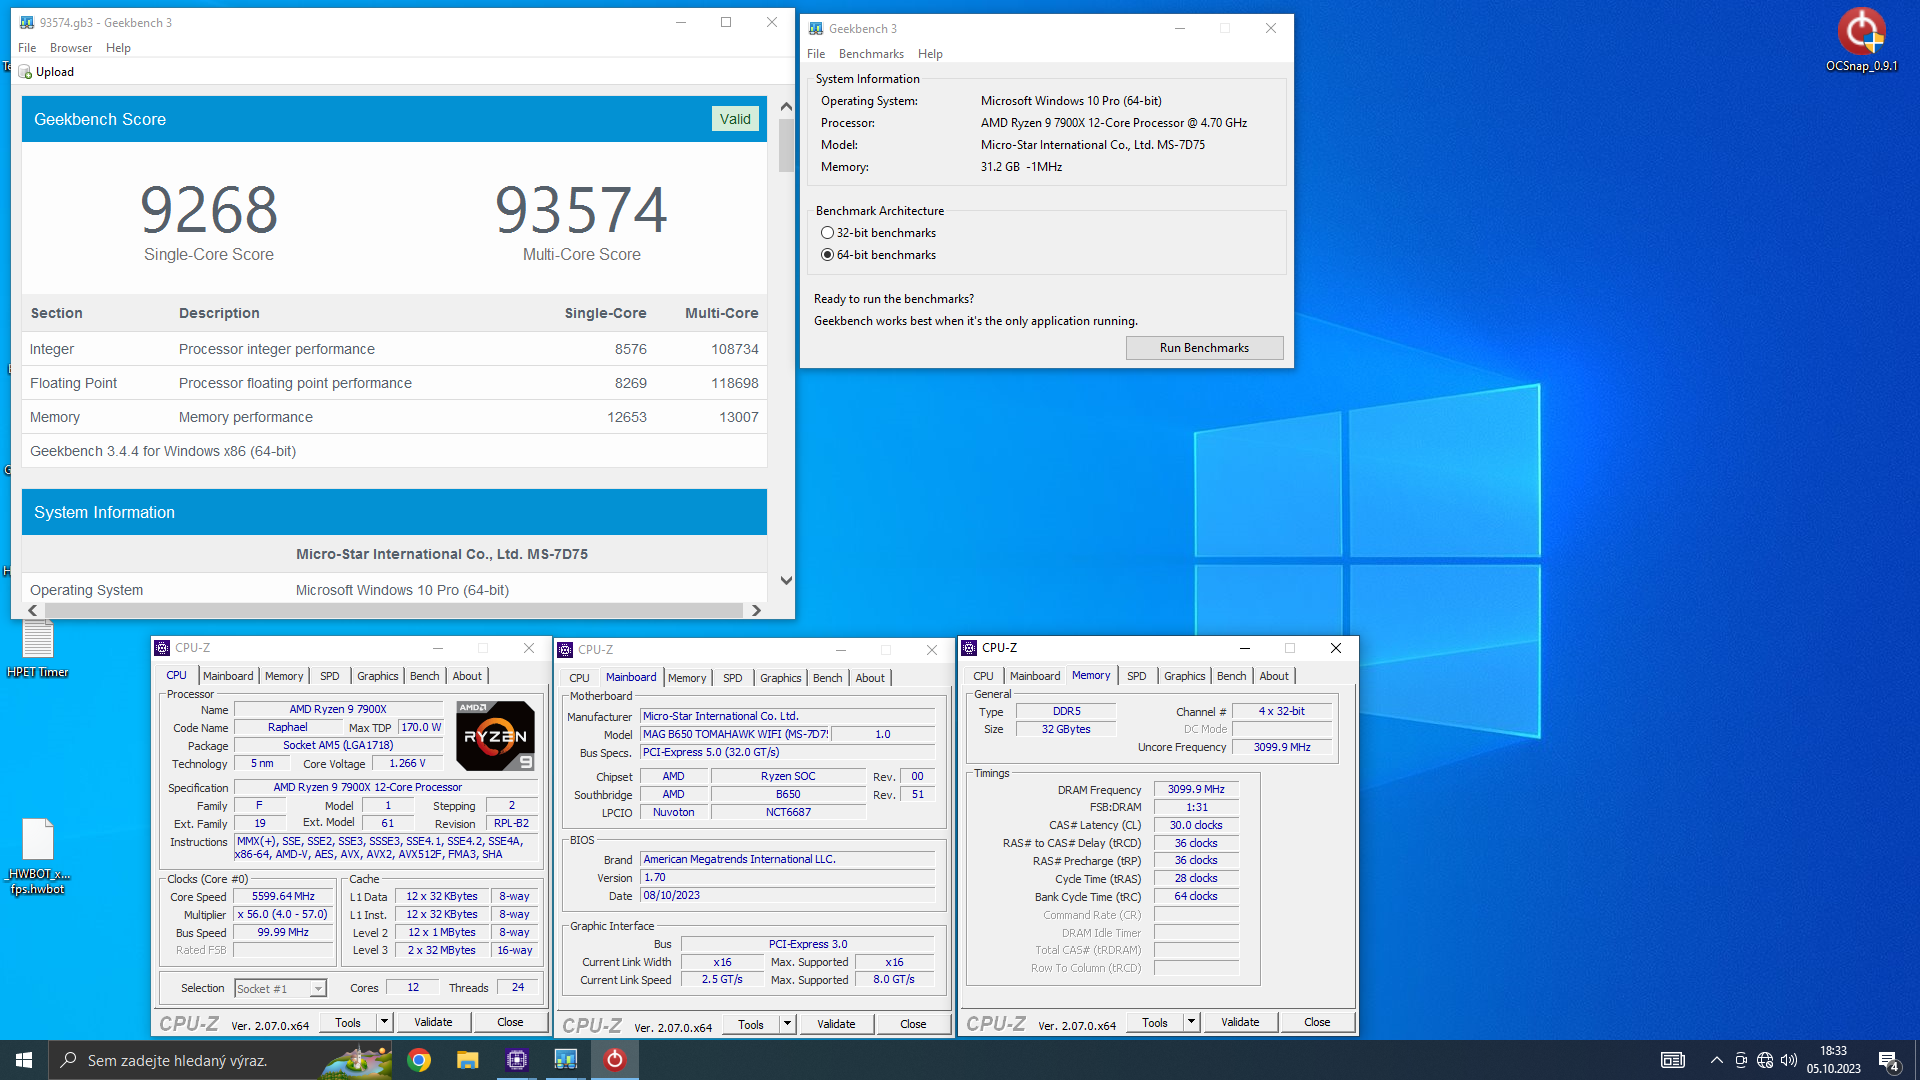Click the search highlights illustration in taskbar search
Viewport: 1920px width, 1080px height.
(x=357, y=1060)
